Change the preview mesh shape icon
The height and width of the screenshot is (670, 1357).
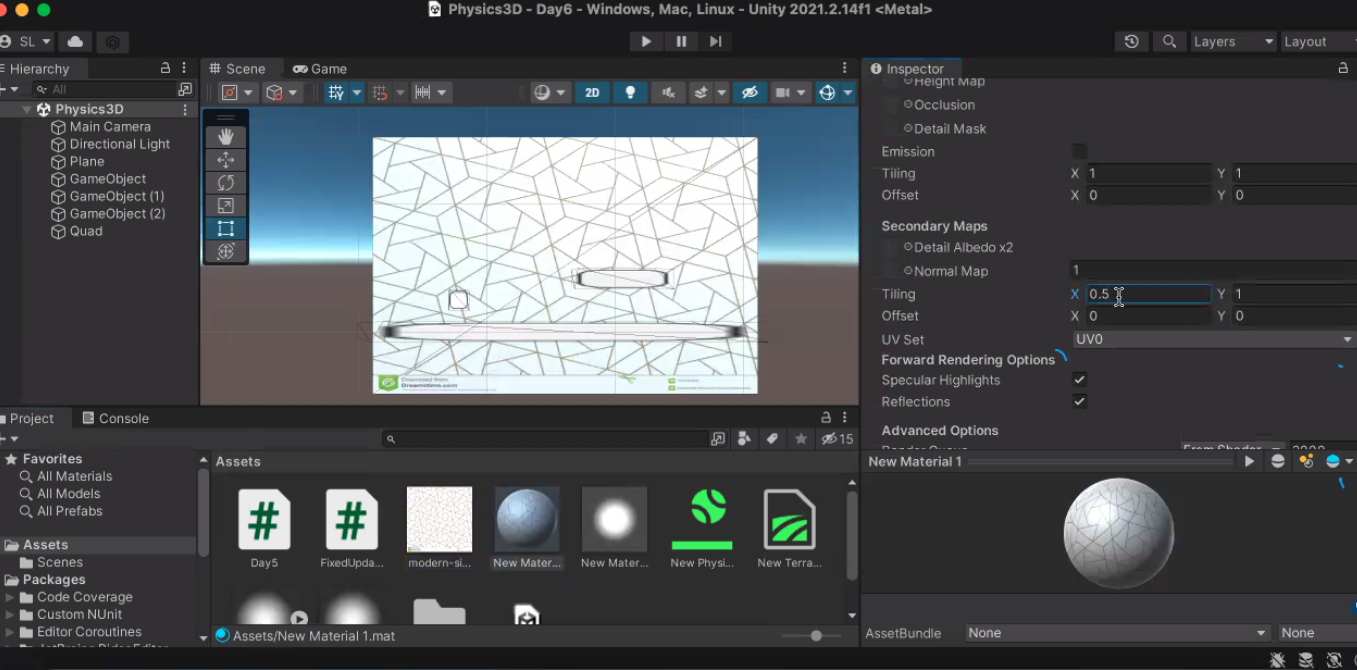(1277, 461)
